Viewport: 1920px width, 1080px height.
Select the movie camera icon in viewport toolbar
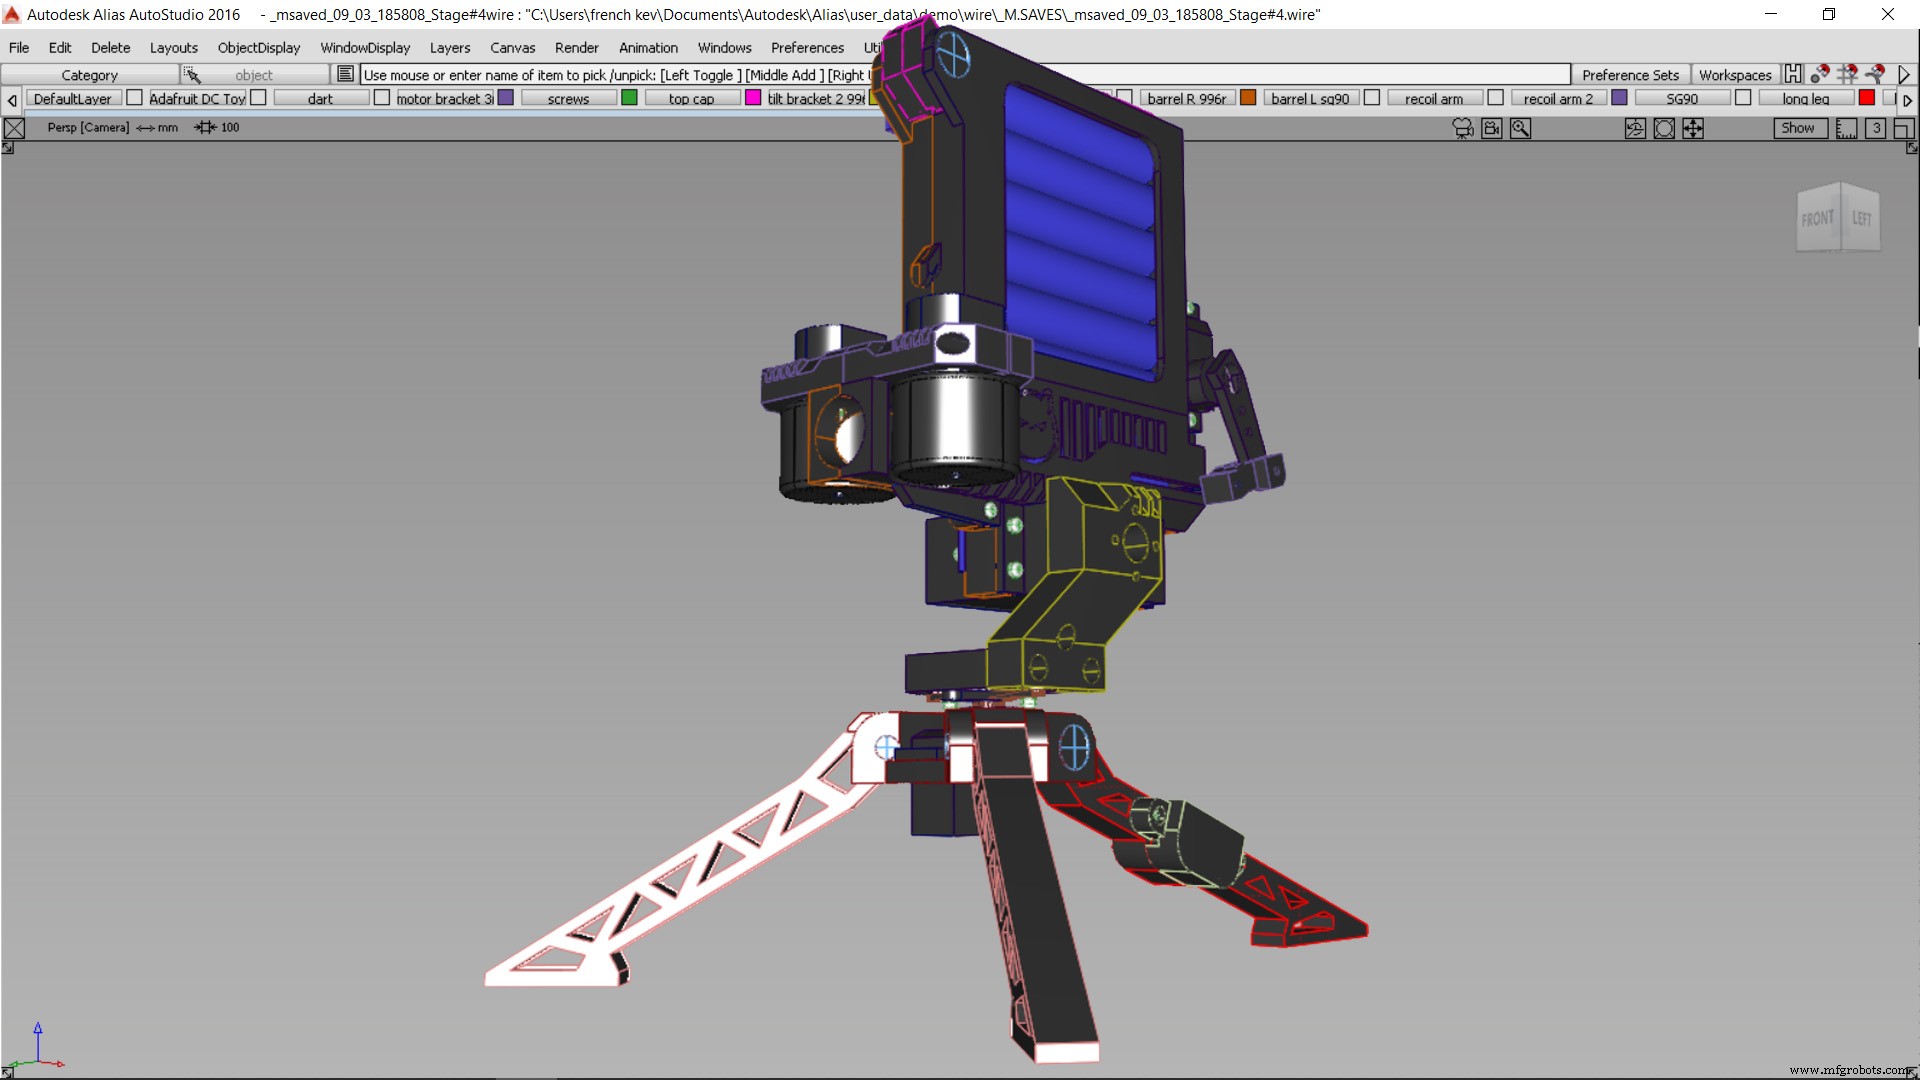[1463, 128]
